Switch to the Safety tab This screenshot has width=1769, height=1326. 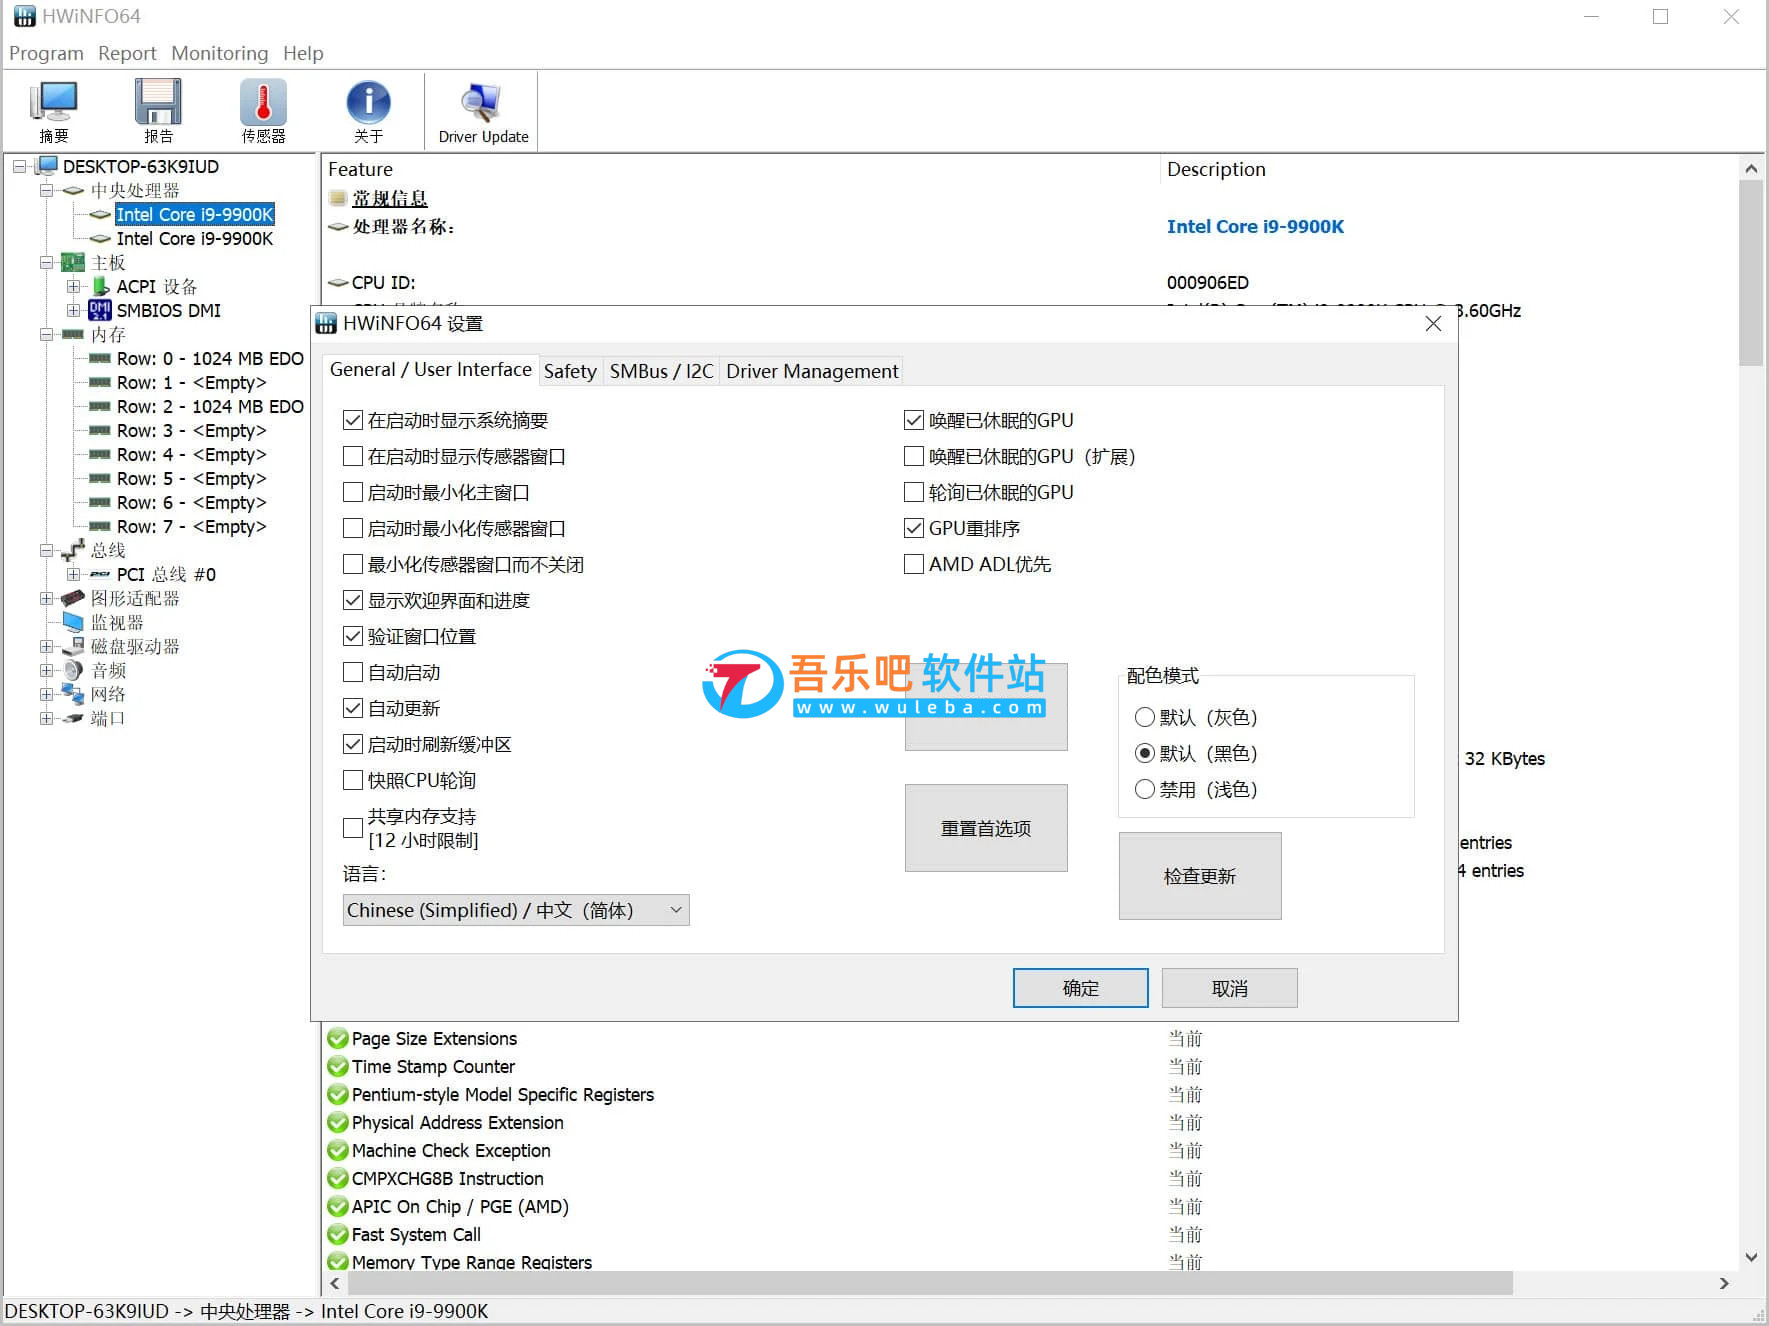570,371
